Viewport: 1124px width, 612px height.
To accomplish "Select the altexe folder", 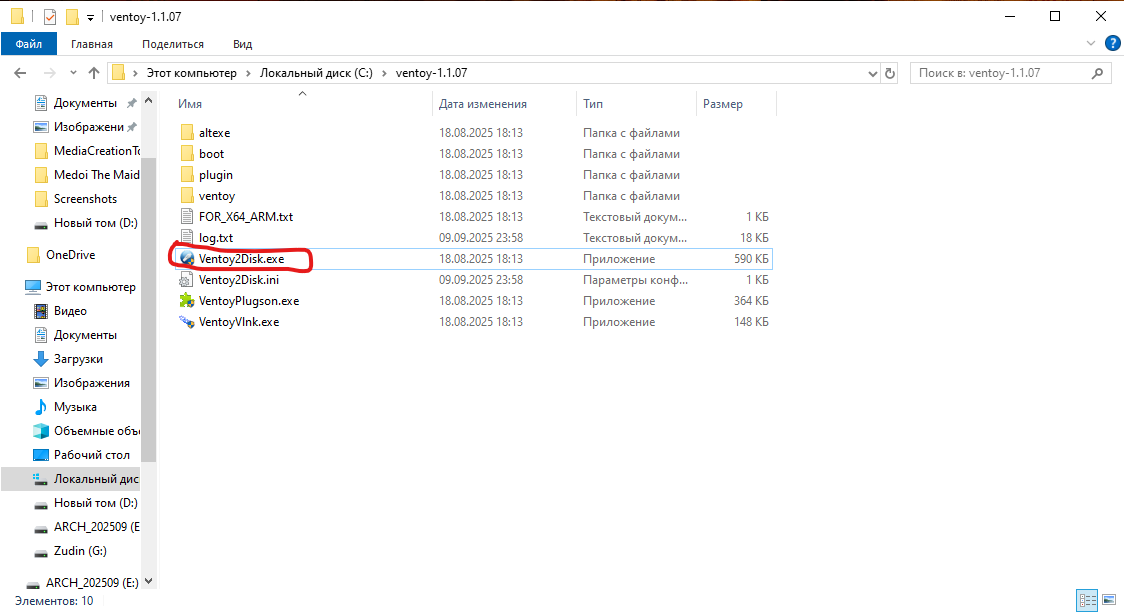I will (214, 133).
